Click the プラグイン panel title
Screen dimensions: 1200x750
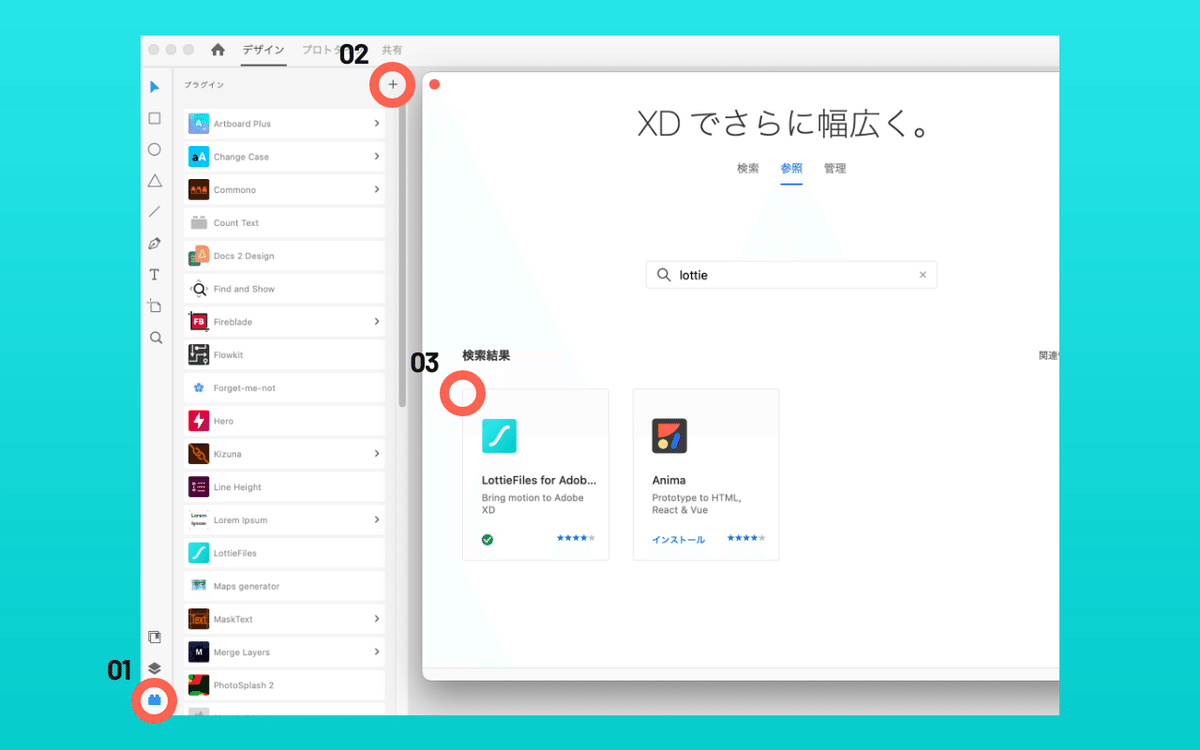pos(204,85)
